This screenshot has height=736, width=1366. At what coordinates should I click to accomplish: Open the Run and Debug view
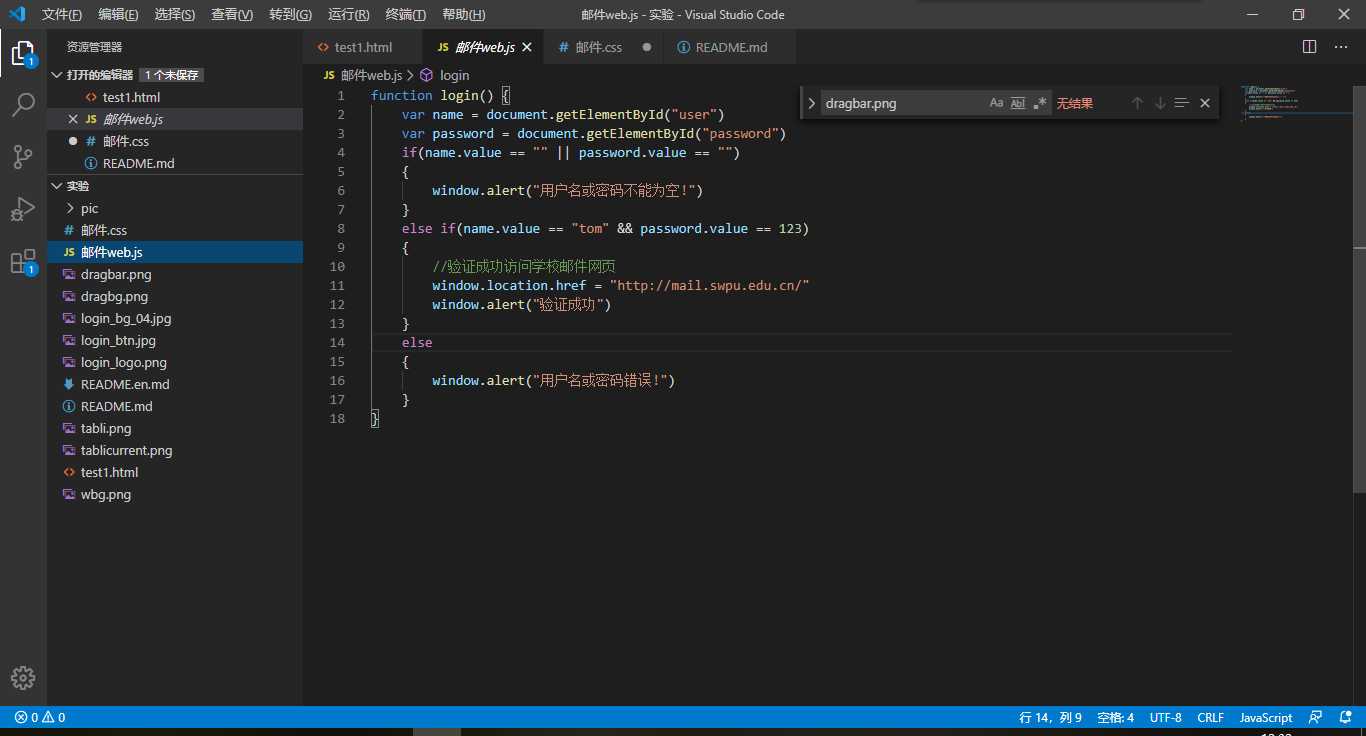pos(23,209)
